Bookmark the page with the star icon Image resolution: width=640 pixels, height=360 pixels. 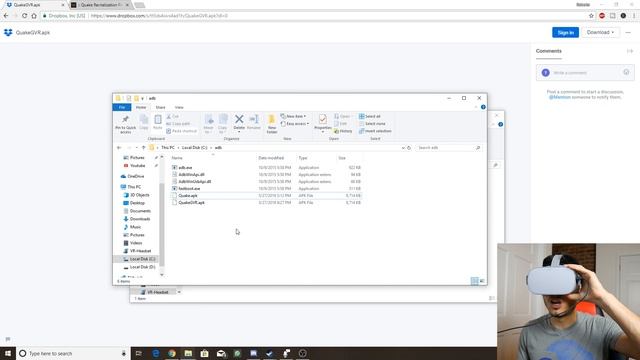point(591,16)
